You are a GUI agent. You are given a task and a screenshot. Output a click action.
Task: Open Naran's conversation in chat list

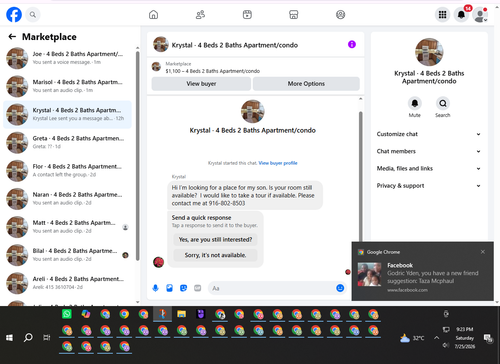(x=67, y=199)
